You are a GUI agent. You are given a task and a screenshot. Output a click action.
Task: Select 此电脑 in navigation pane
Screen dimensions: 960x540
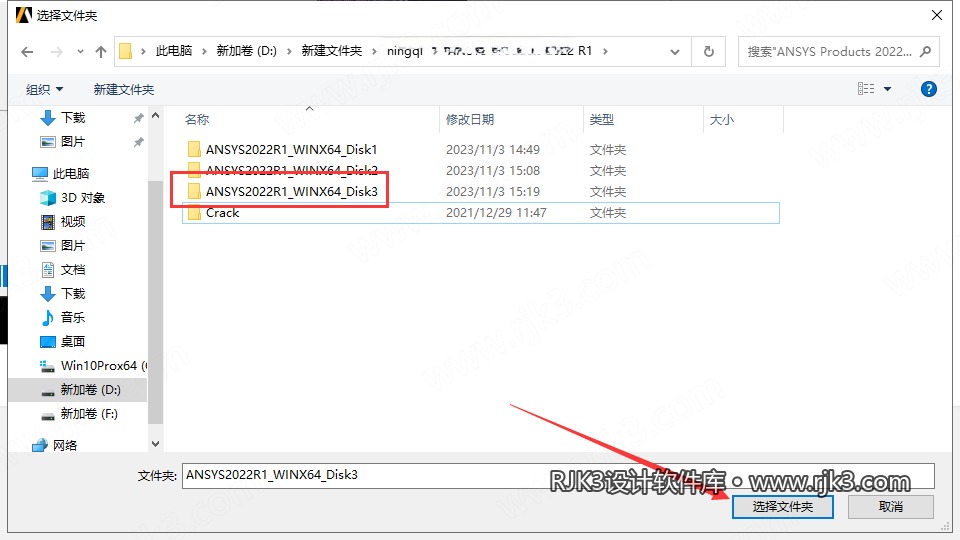(70, 174)
